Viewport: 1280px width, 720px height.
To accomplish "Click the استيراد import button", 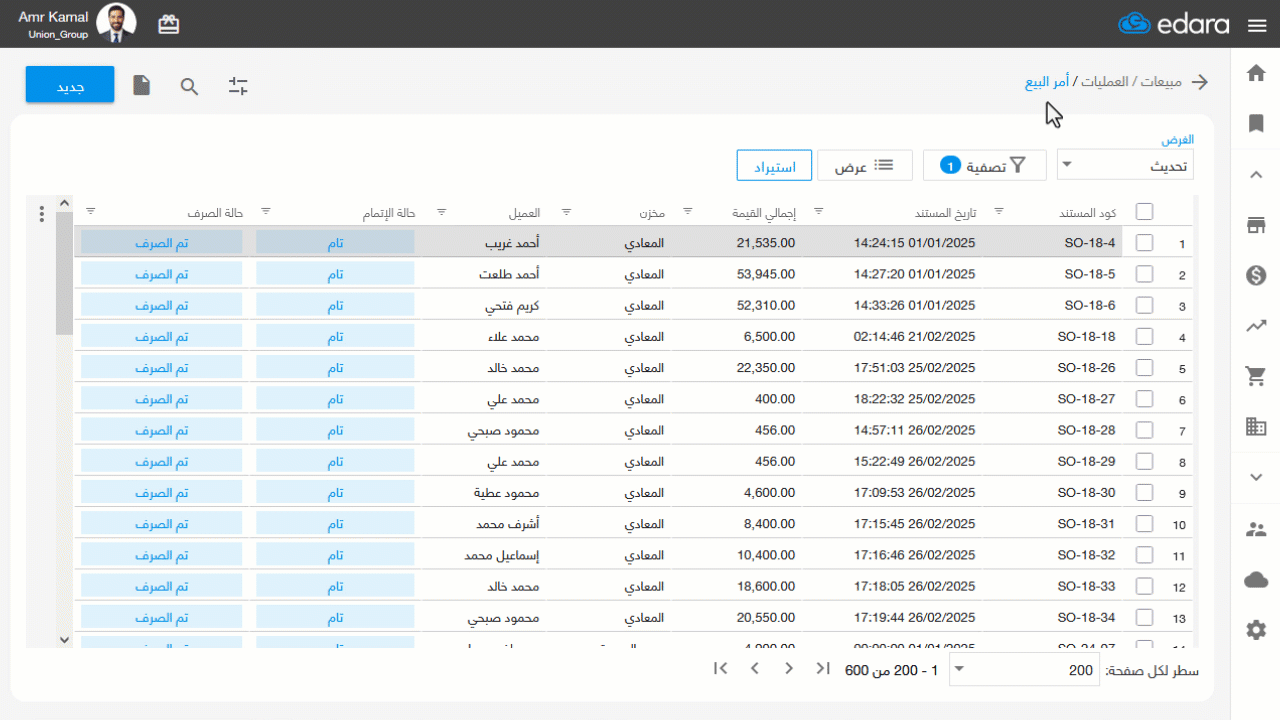I will click(x=774, y=166).
